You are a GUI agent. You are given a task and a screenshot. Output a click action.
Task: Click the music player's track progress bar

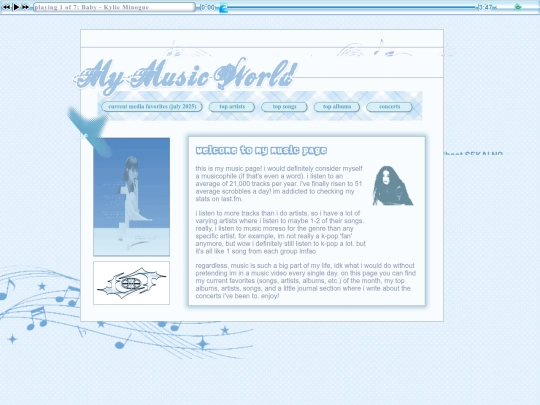pos(348,7)
